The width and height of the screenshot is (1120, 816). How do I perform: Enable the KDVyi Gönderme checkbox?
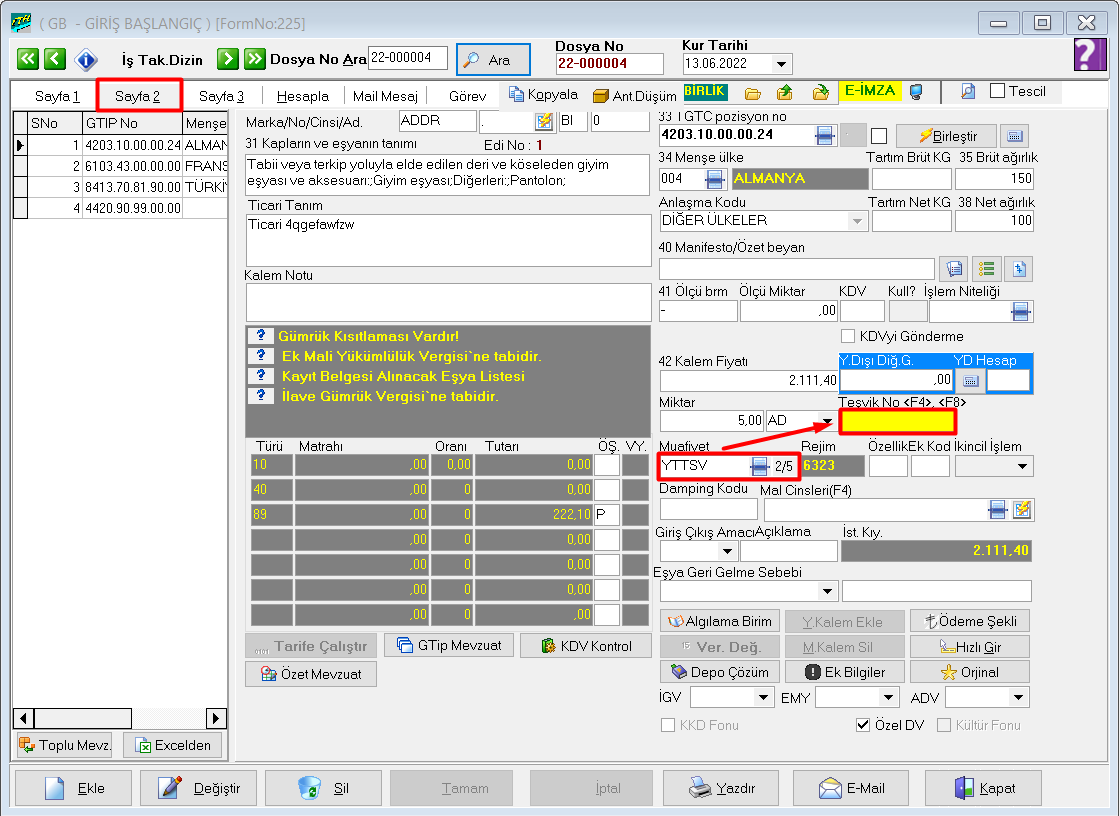[849, 336]
